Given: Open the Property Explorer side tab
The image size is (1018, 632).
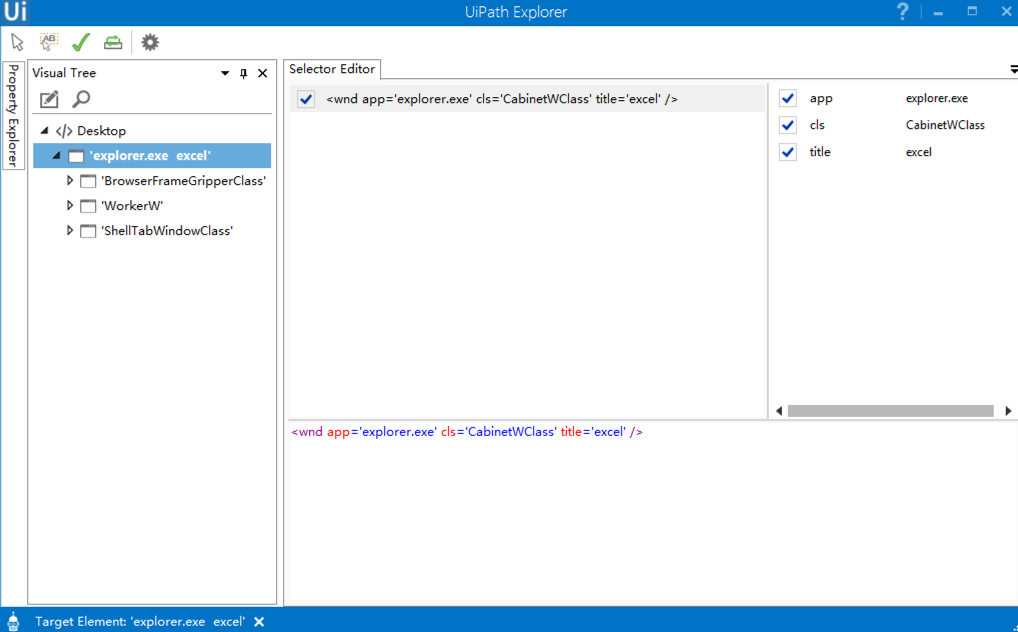Looking at the screenshot, I should (x=13, y=115).
